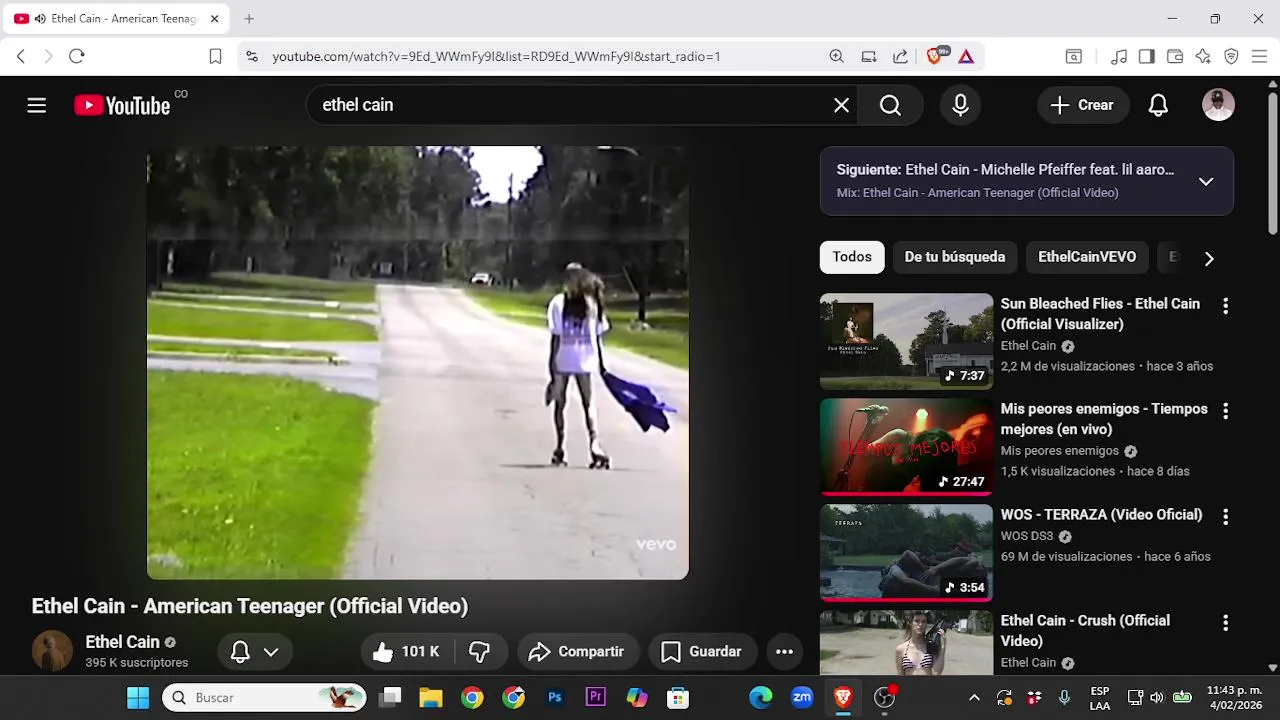Open the Ethel Cain channel name
Screen dimensions: 1280x720
click(x=122, y=642)
